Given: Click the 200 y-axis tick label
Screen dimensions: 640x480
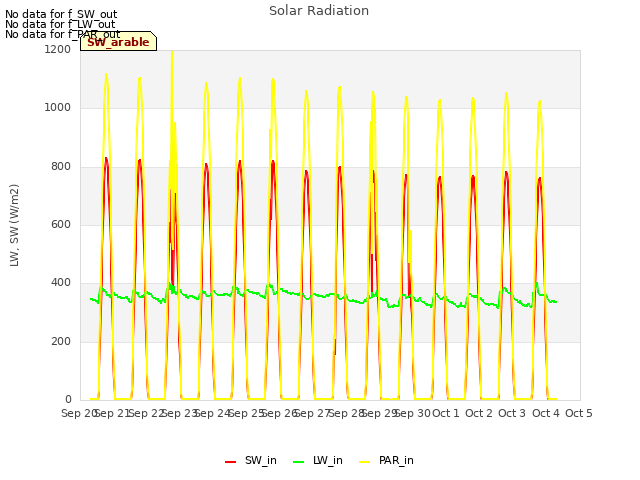Looking at the screenshot, I should [x=61, y=341].
